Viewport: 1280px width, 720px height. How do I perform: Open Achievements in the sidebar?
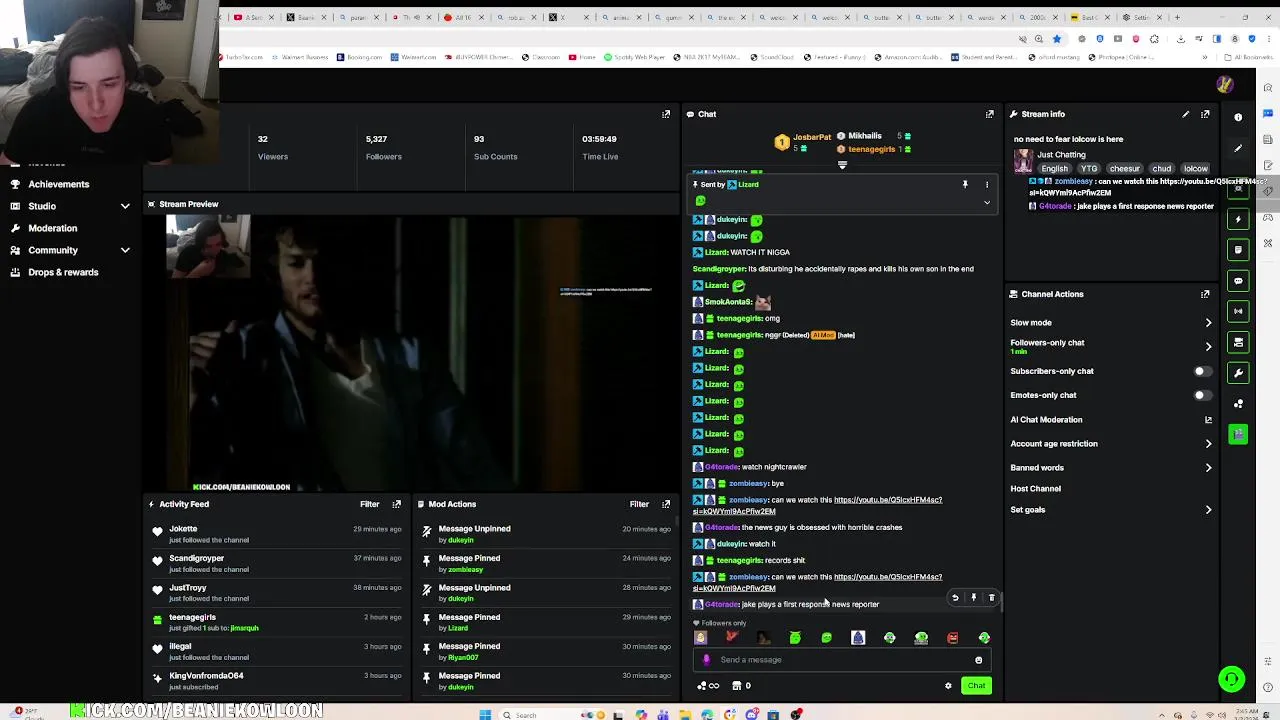[58, 184]
